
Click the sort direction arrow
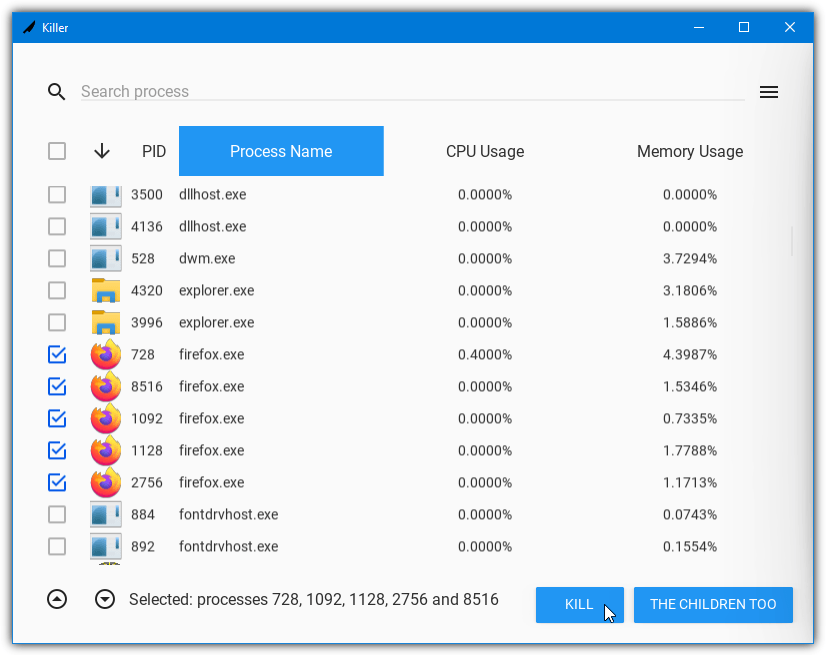(102, 152)
